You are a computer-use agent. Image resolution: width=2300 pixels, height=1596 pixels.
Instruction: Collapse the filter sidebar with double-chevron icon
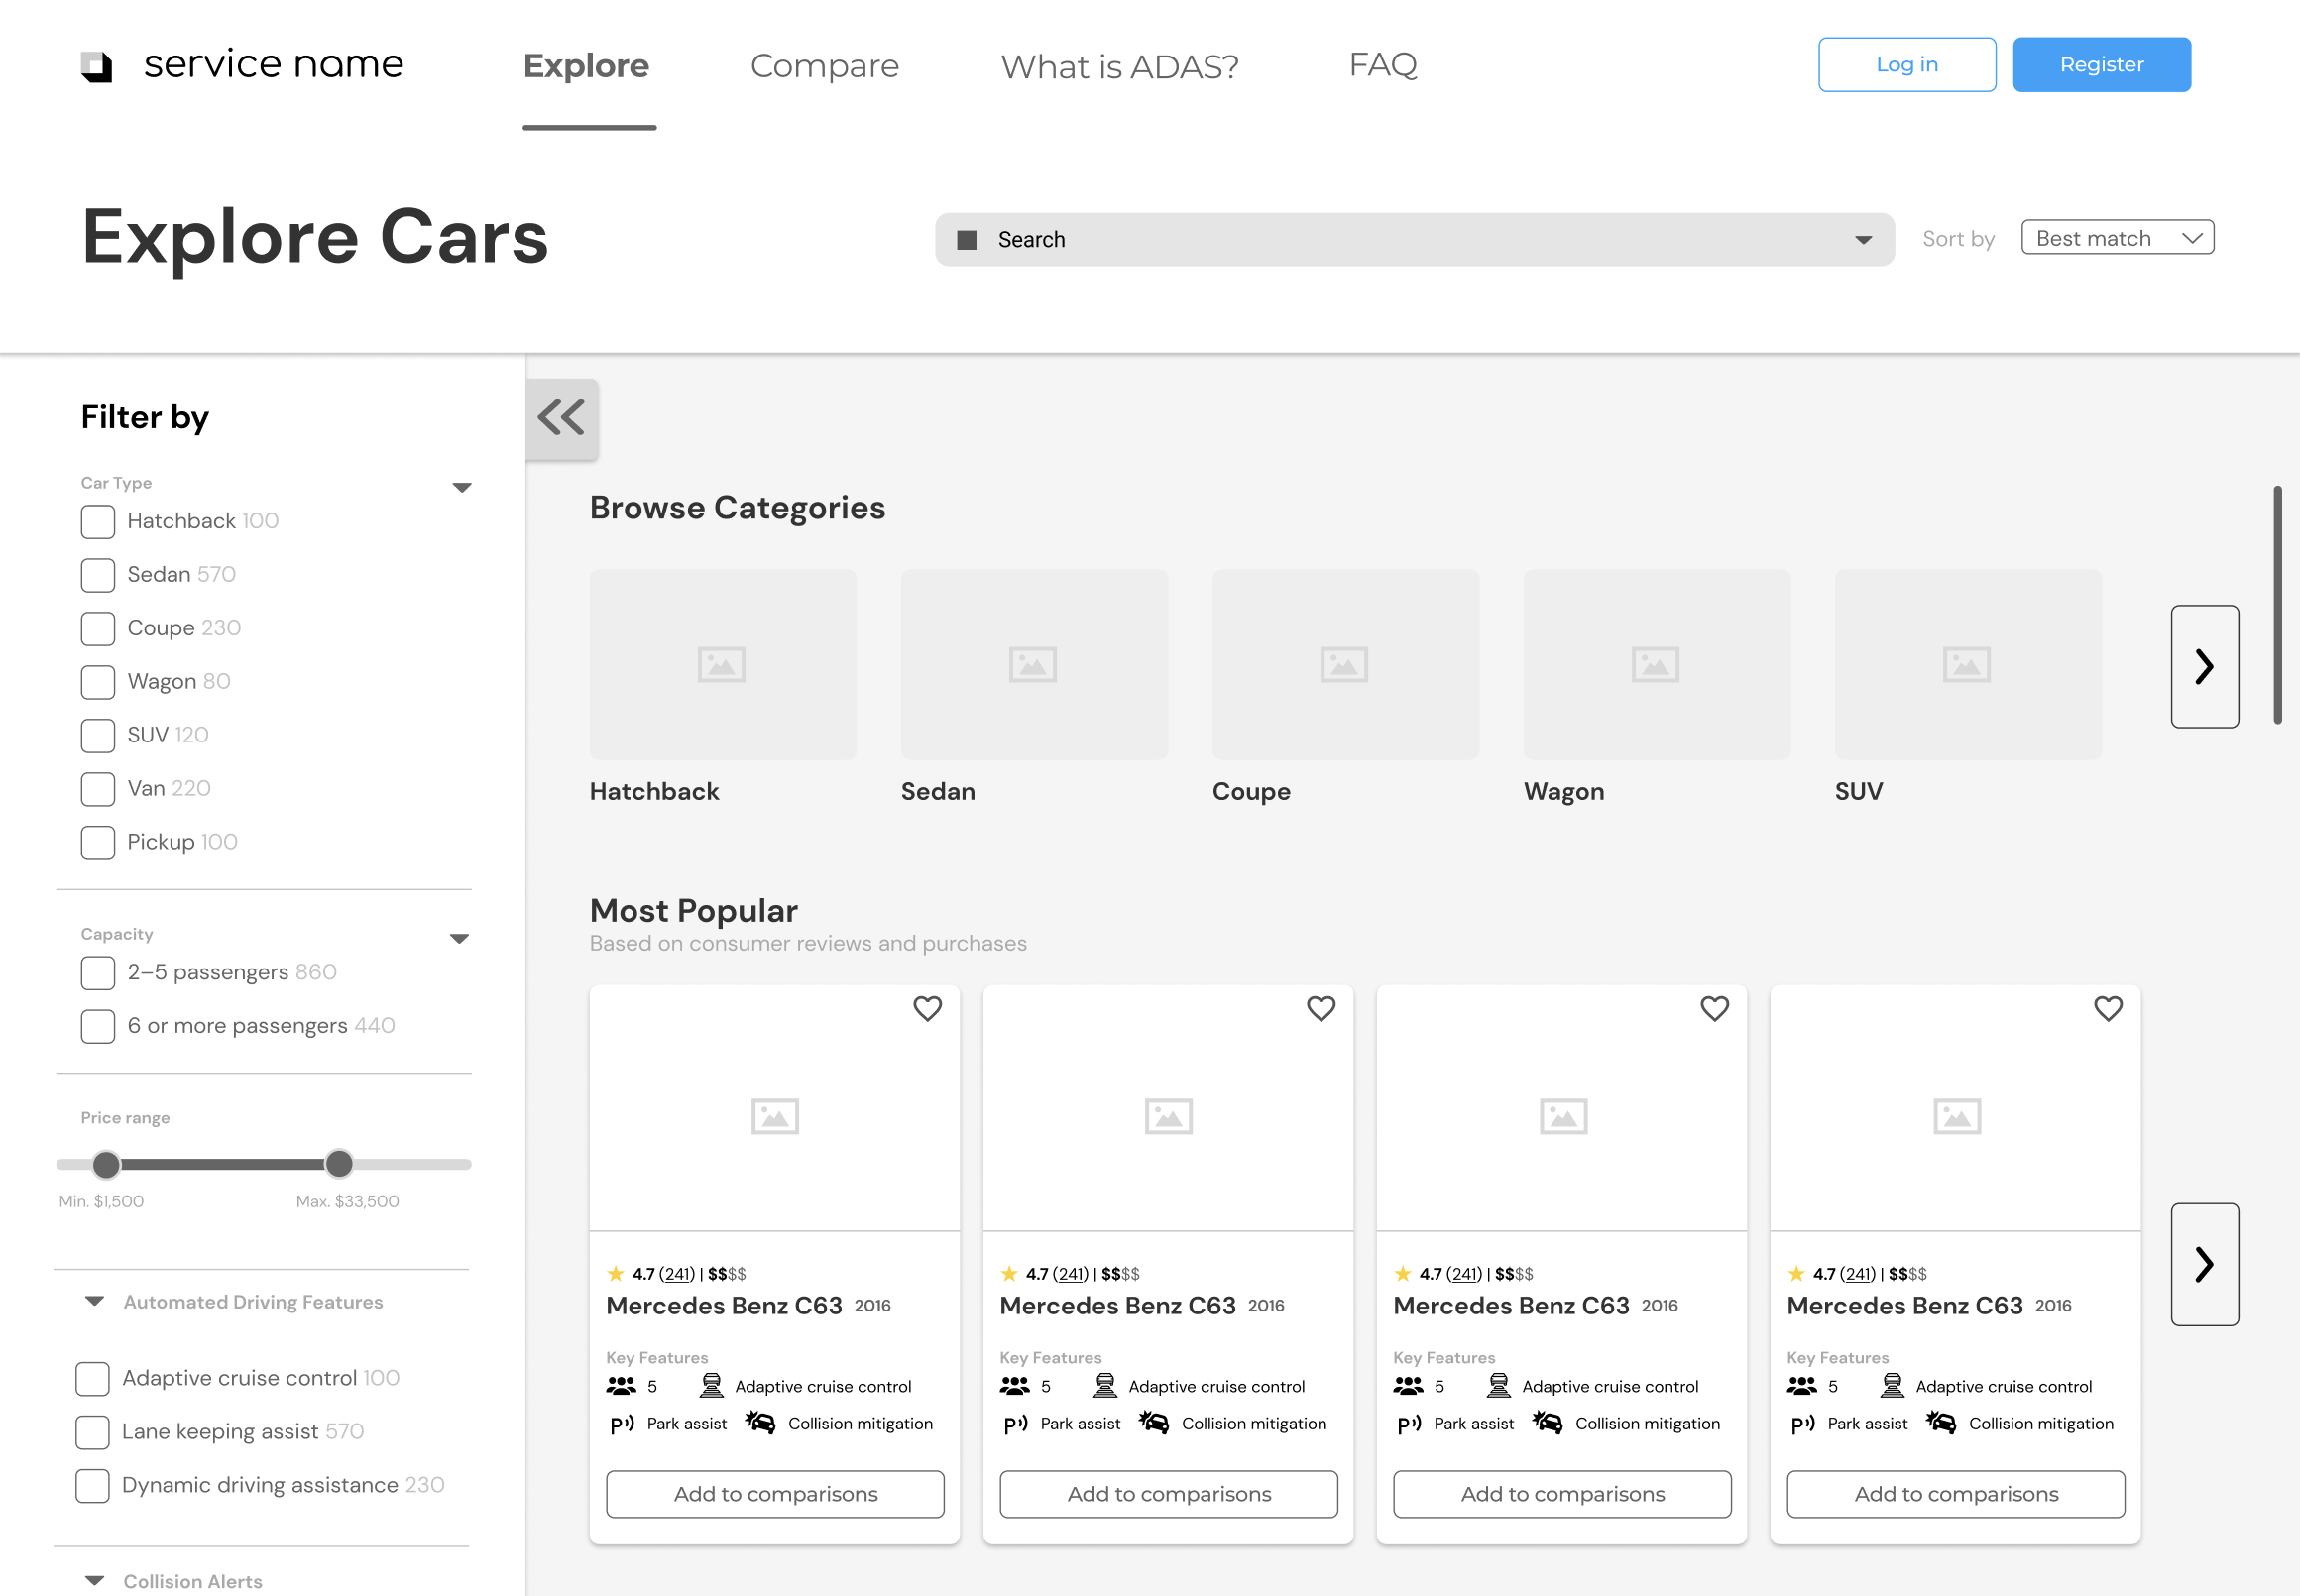pos(562,417)
